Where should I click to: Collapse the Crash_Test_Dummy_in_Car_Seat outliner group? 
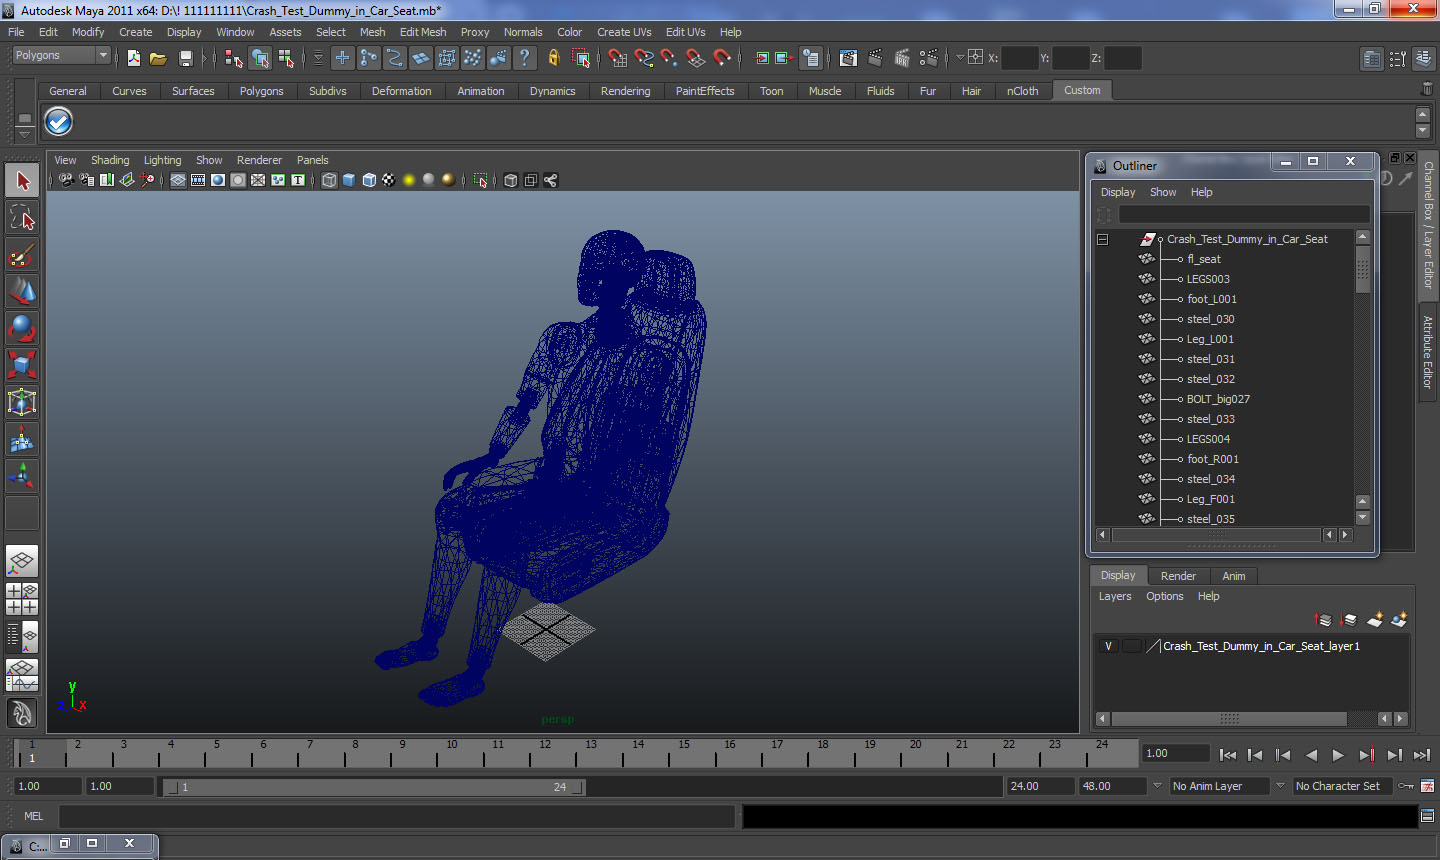tap(1102, 239)
